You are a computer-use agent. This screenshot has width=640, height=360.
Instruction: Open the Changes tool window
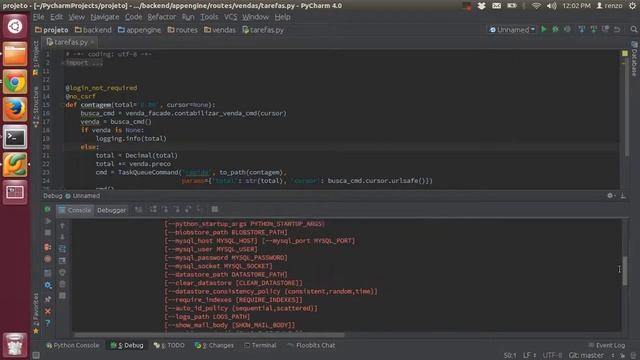pos(214,345)
